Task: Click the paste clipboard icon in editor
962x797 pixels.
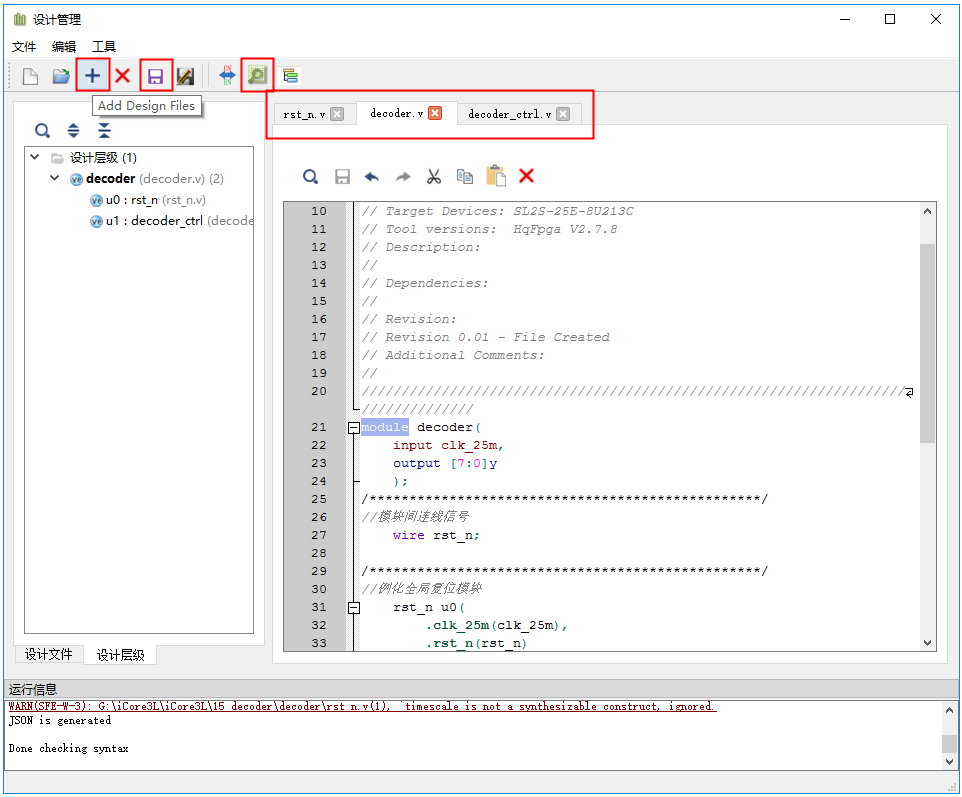Action: (495, 177)
